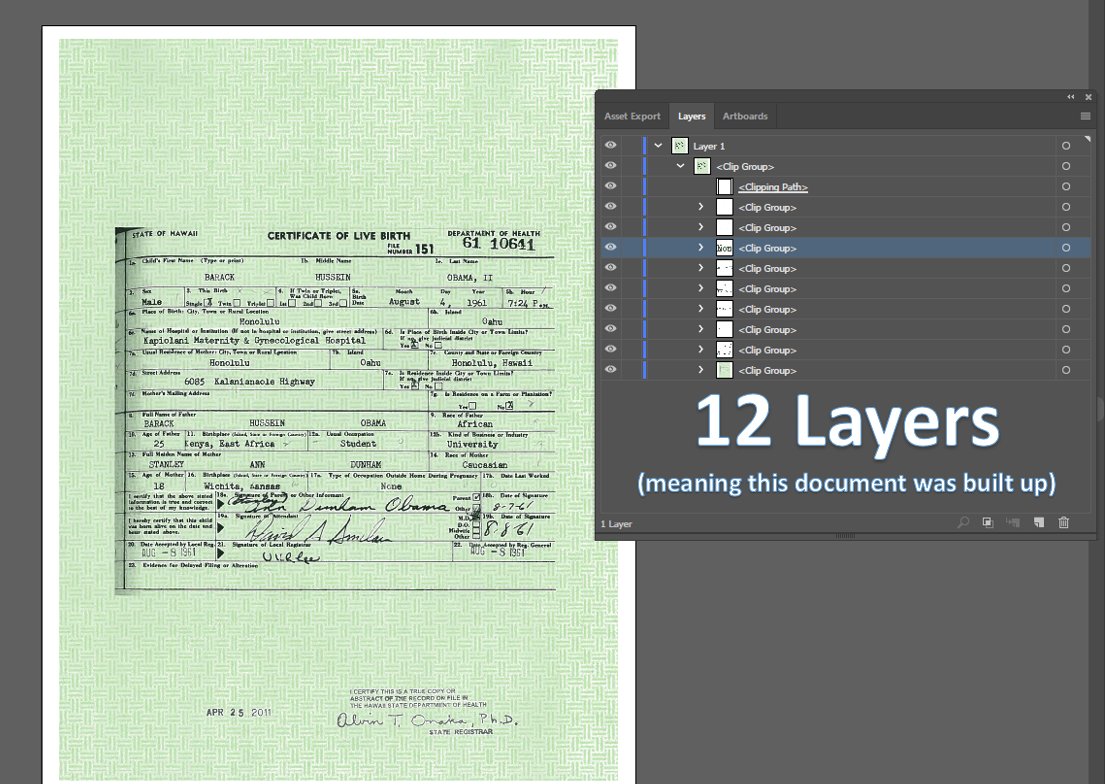Click target circle of green-thumbnail Clip Group
1105x784 pixels.
(x=1066, y=370)
